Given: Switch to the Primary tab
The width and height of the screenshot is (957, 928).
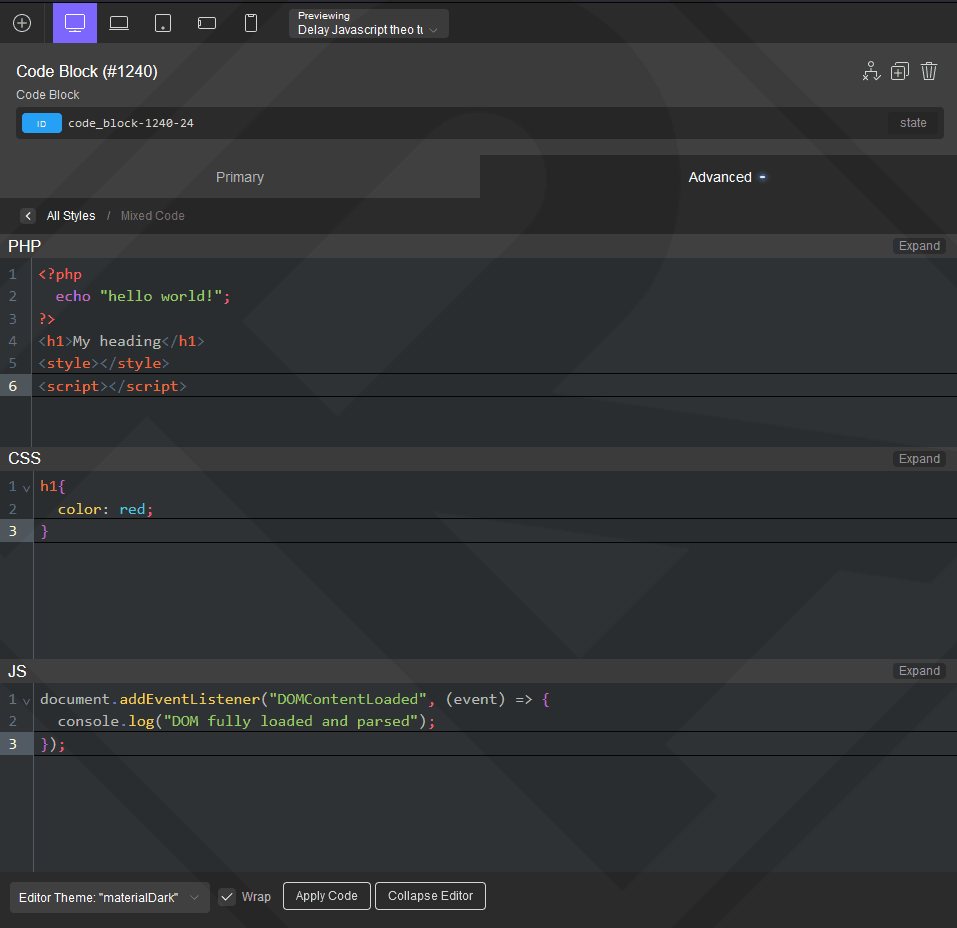Looking at the screenshot, I should tap(240, 177).
